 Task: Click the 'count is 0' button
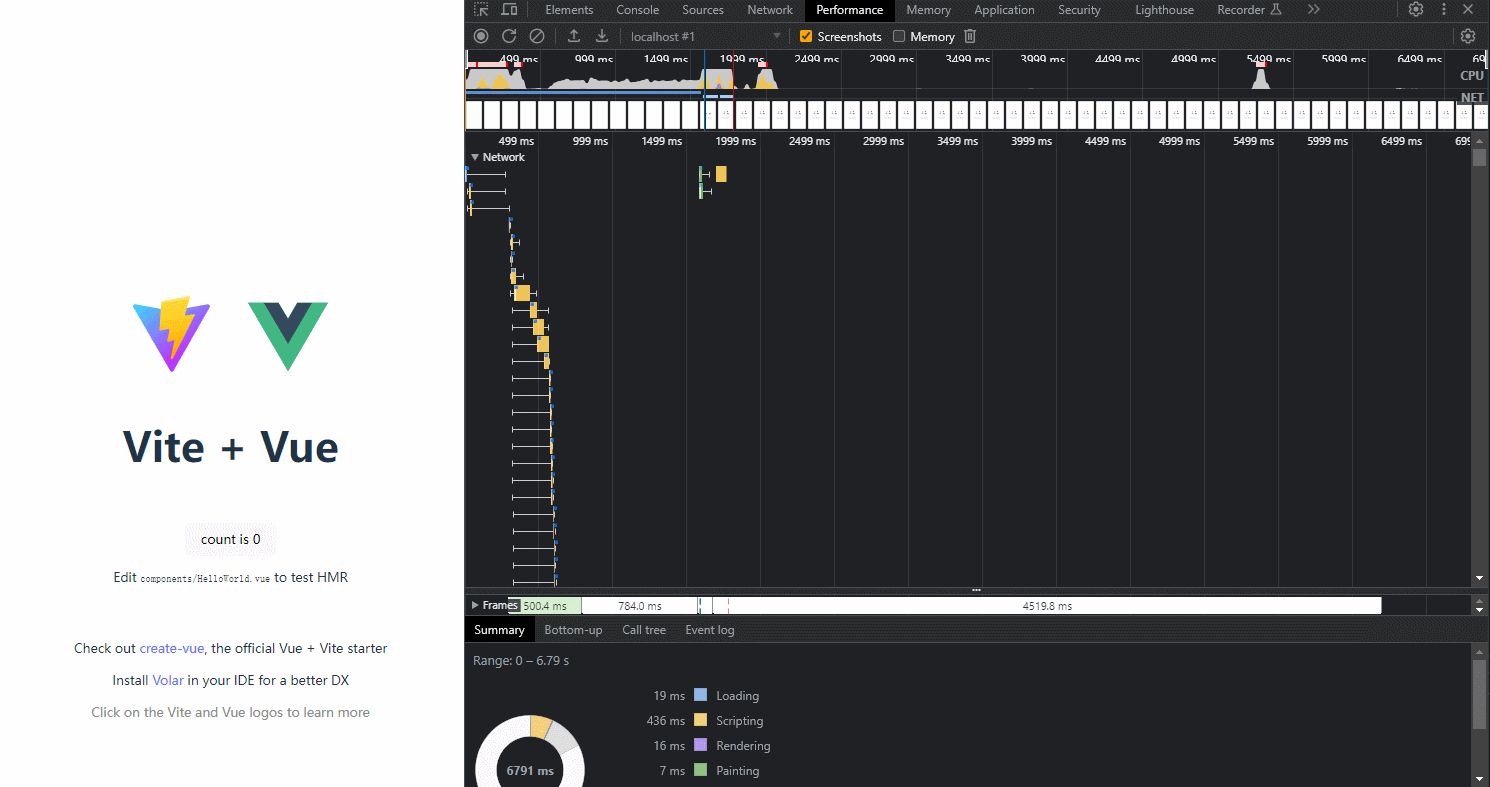coord(231,539)
